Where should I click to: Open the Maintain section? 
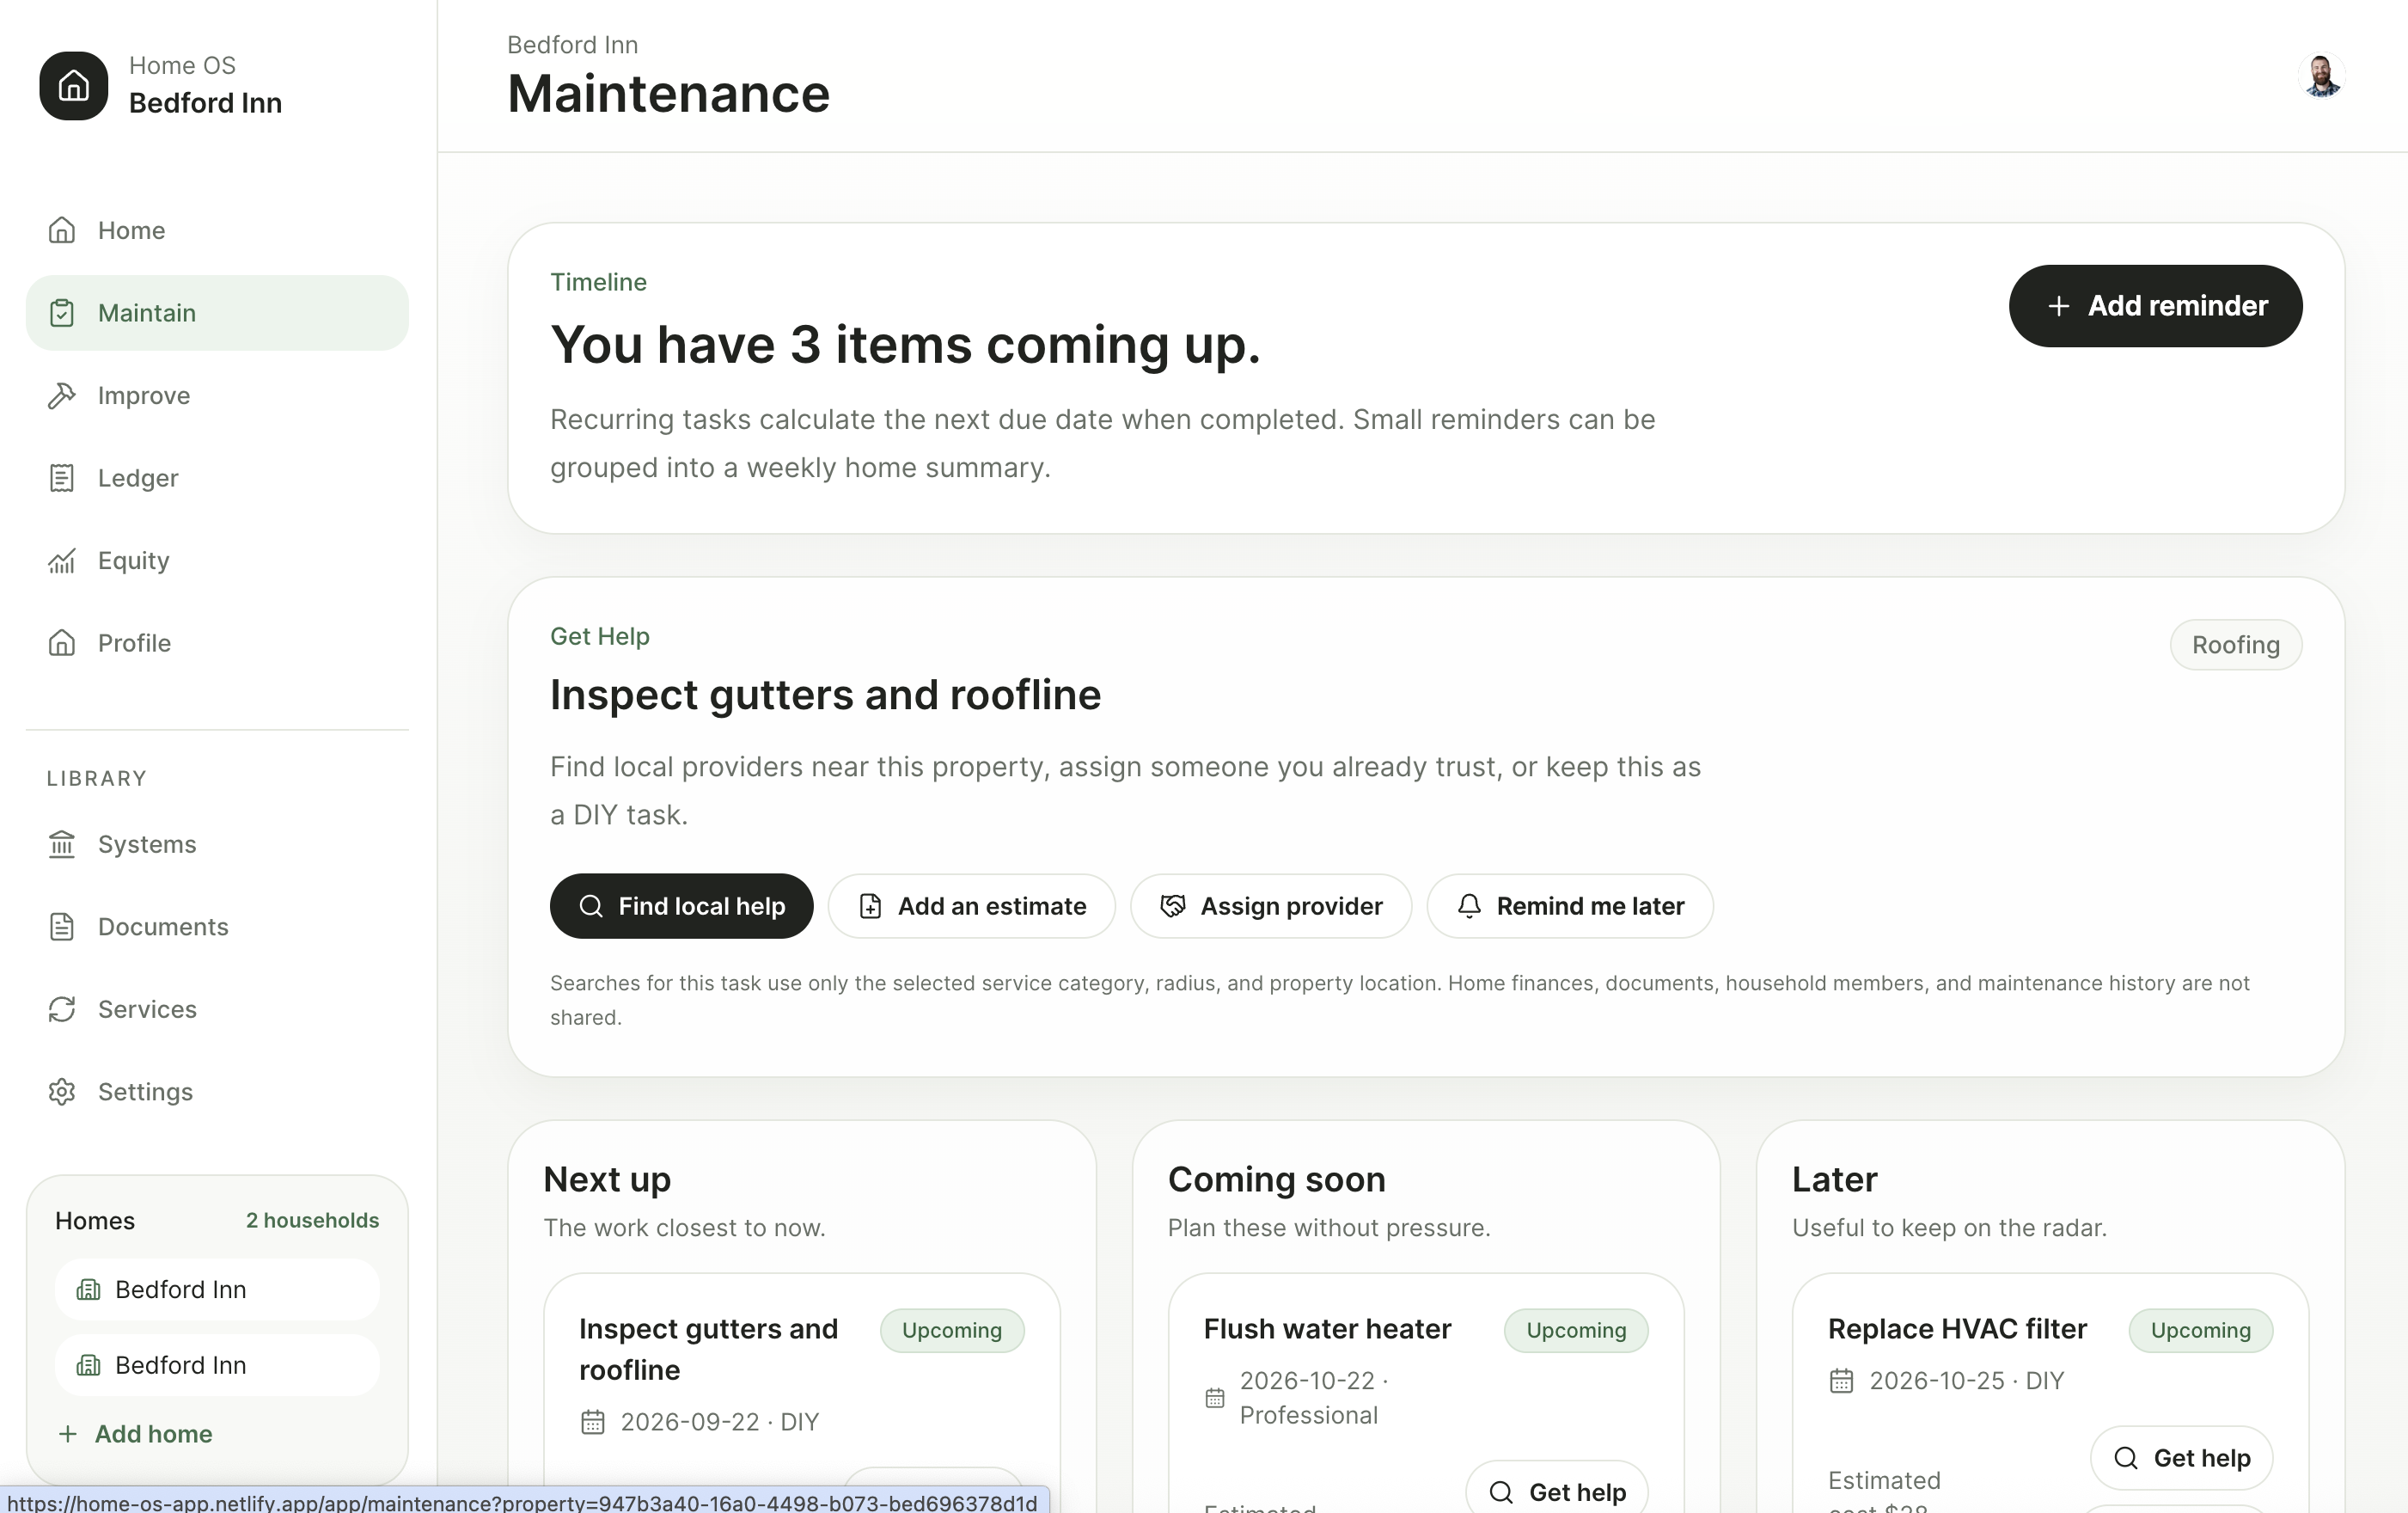217,313
